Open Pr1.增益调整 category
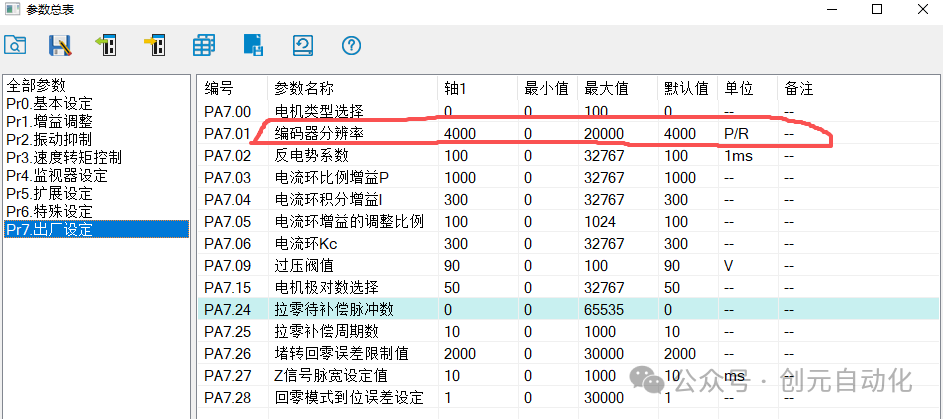943x419 pixels. (49, 121)
